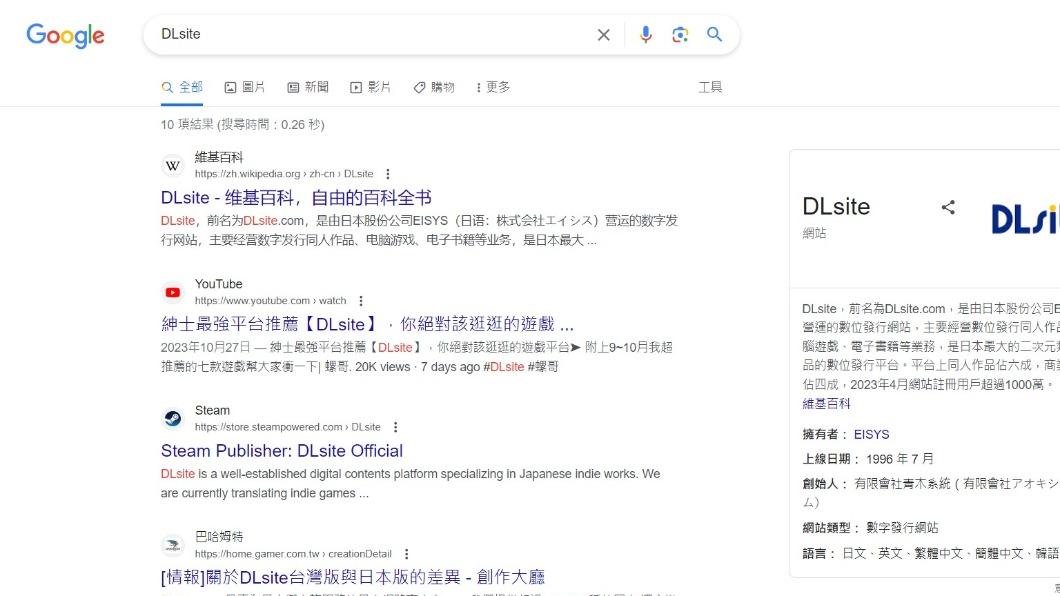This screenshot has height=596, width=1060.
Task: Click the EISYS owner link
Action: [871, 434]
